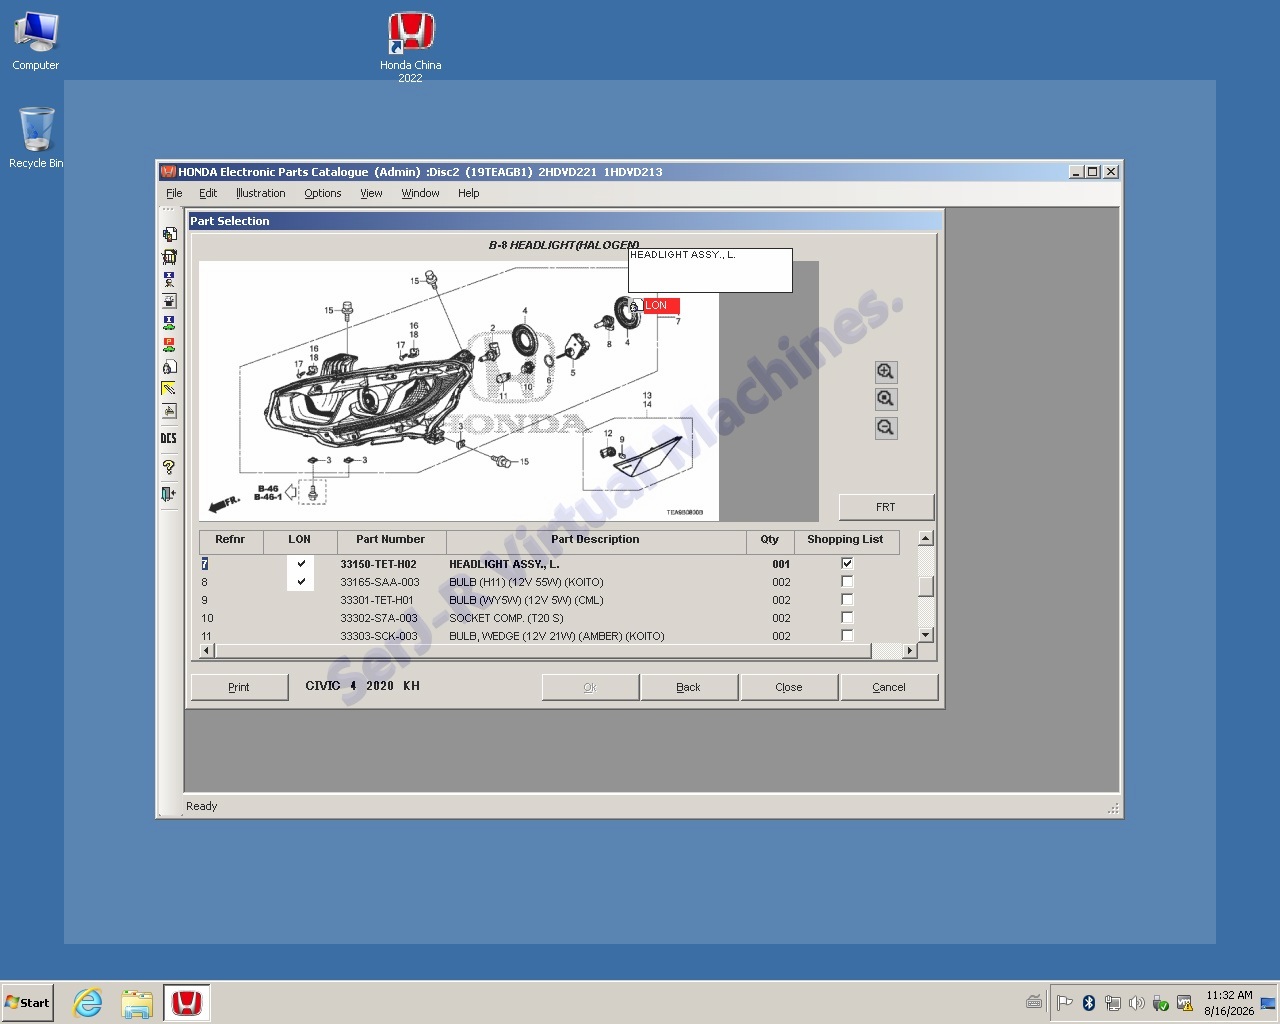Viewport: 1280px width, 1024px height.
Task: Click the Safely Remove Hardware tray icon
Action: coord(1161,1003)
